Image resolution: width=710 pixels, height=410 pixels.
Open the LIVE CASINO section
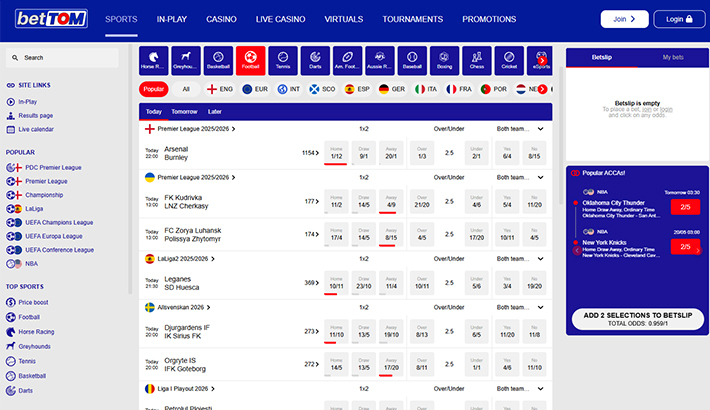[280, 19]
